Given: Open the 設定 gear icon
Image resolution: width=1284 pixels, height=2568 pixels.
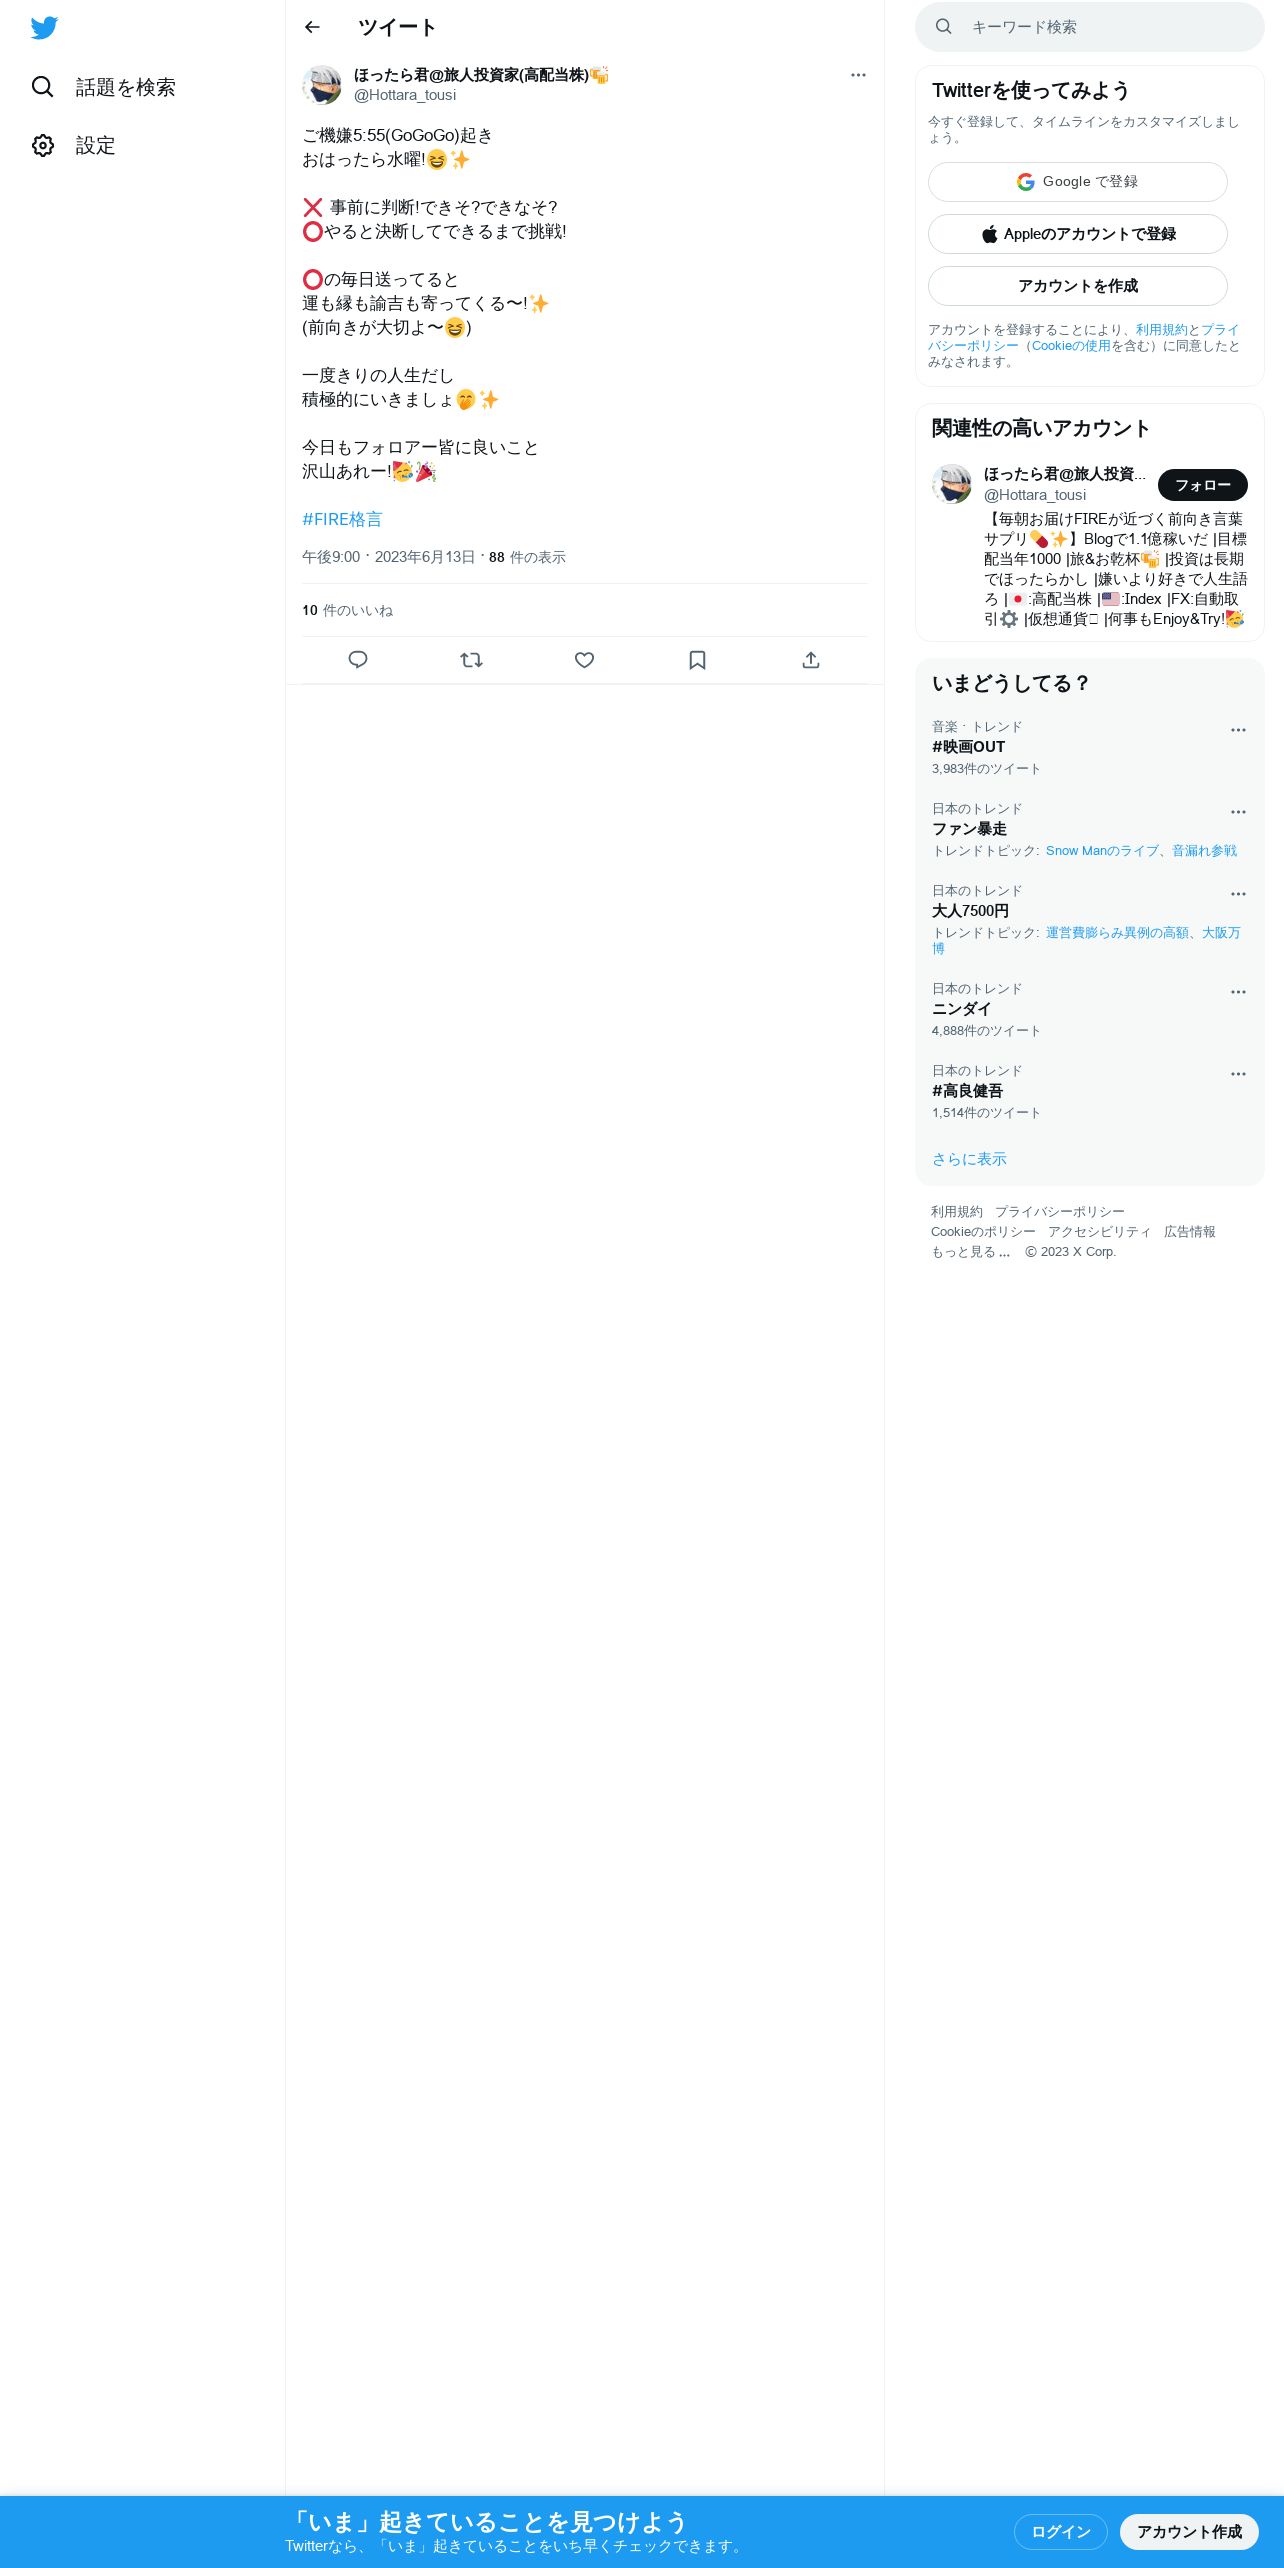Looking at the screenshot, I should coord(42,146).
